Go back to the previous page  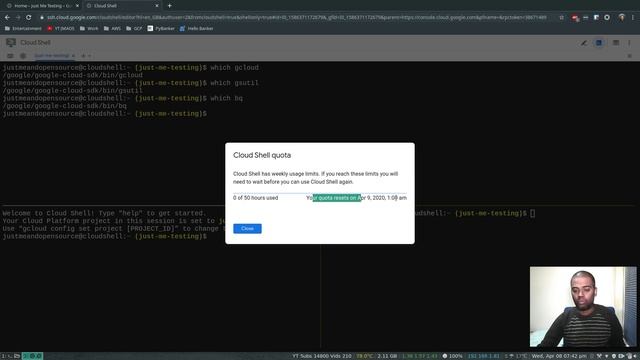coord(7,18)
